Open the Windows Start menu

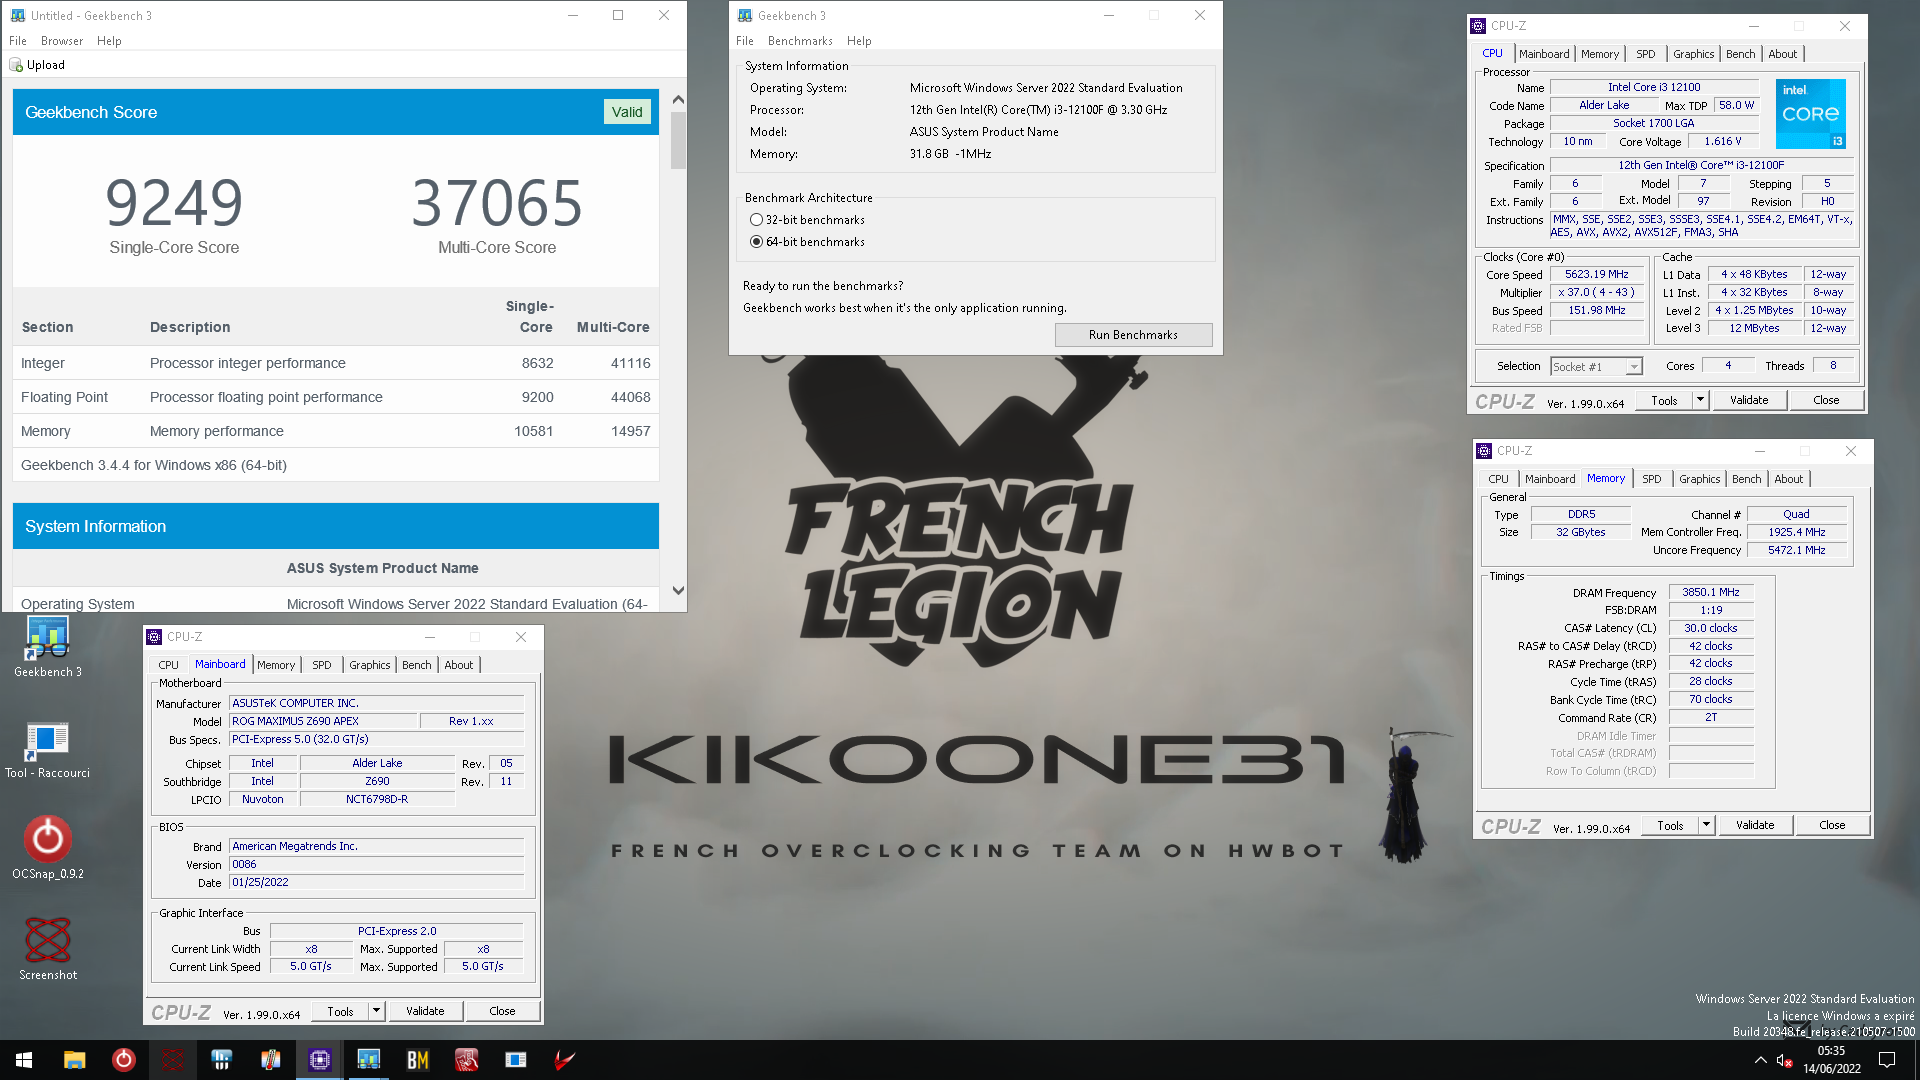pyautogui.click(x=24, y=1060)
